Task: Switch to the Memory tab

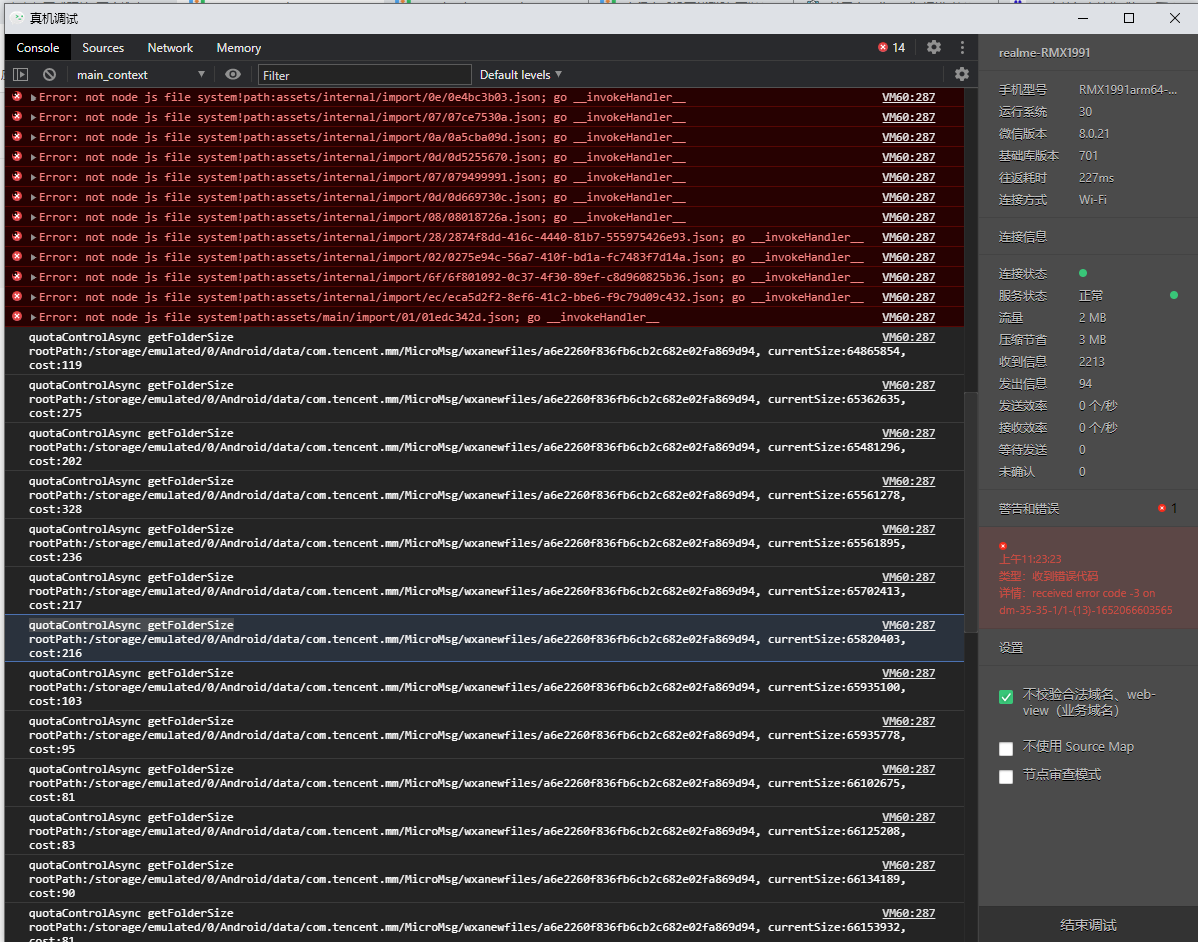Action: (x=238, y=47)
